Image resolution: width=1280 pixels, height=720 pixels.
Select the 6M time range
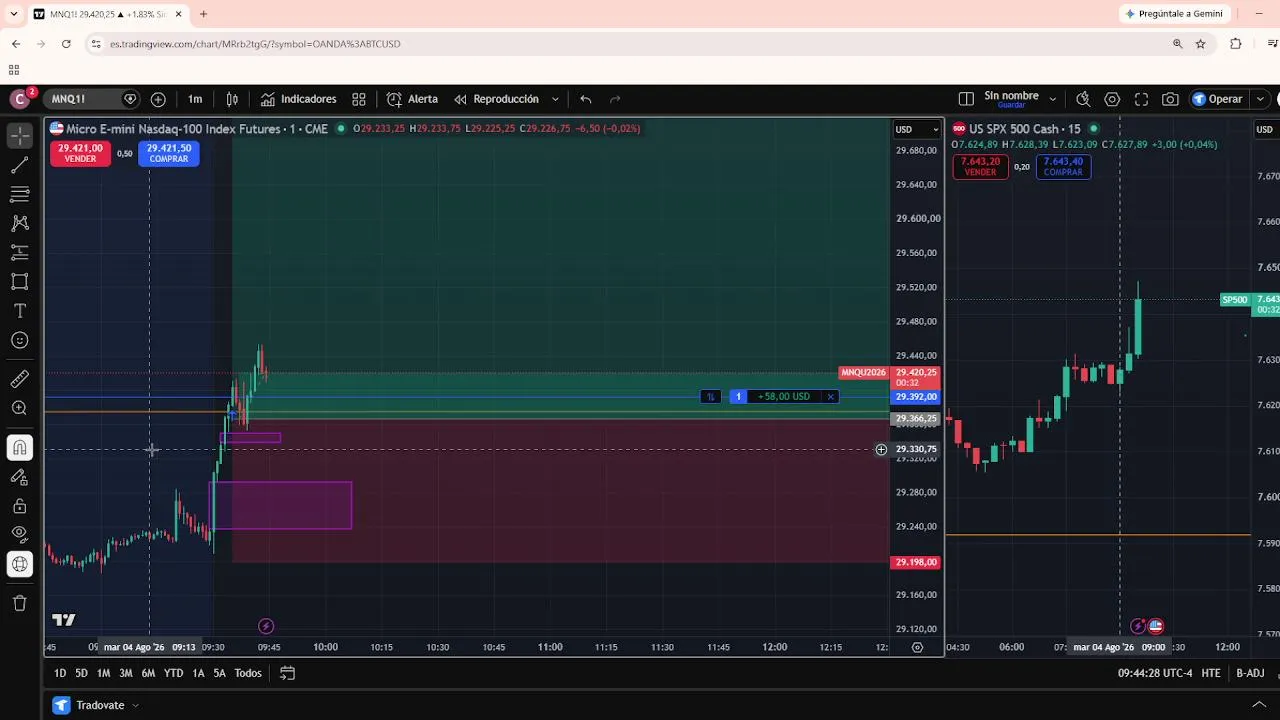[x=148, y=673]
